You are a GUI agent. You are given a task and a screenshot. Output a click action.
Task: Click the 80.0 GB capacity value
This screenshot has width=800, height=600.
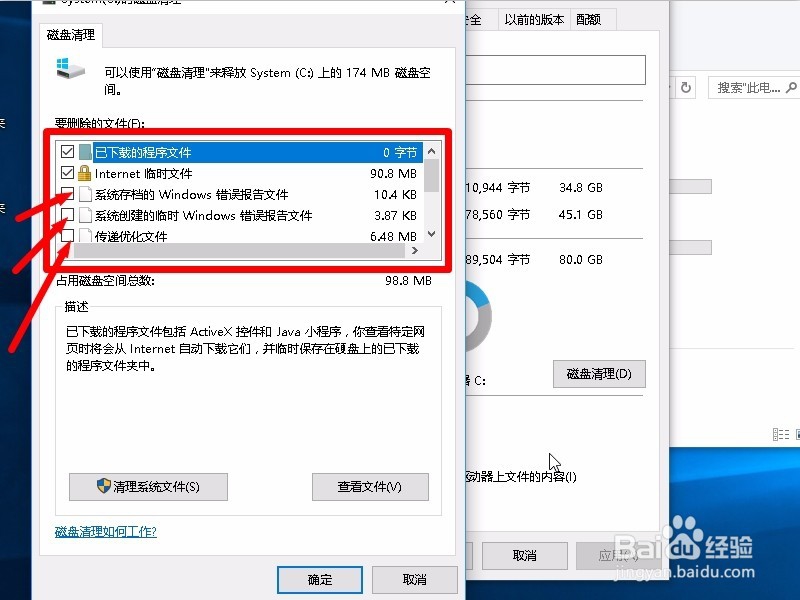581,260
